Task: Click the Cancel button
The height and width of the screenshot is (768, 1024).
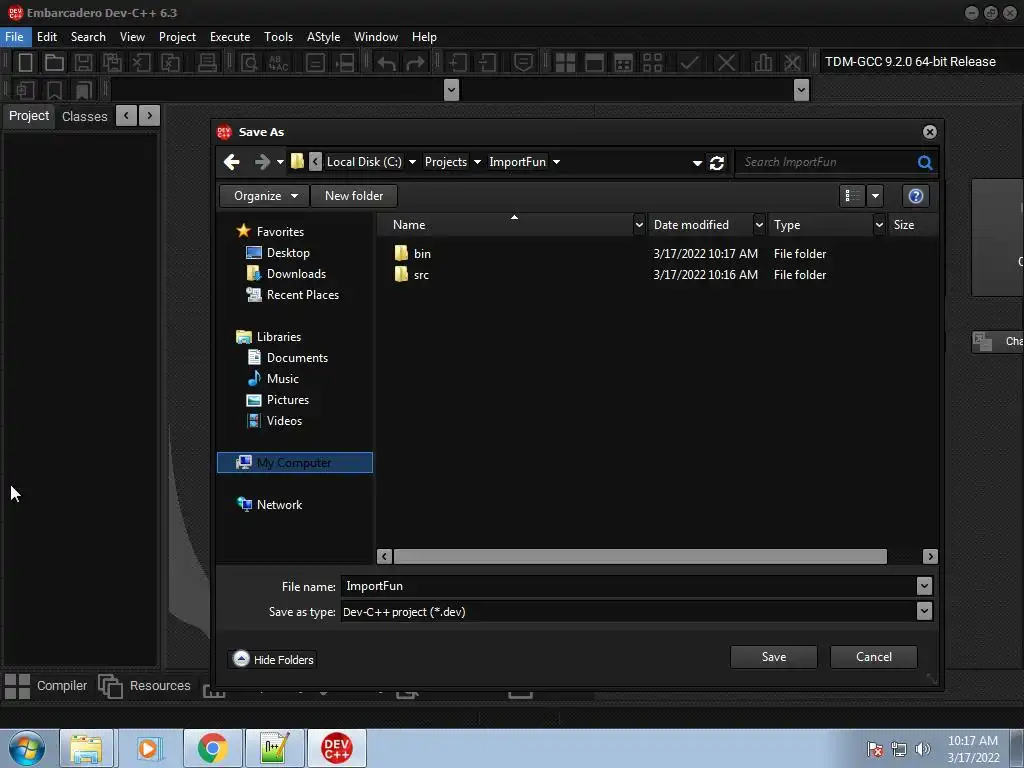Action: point(874,657)
